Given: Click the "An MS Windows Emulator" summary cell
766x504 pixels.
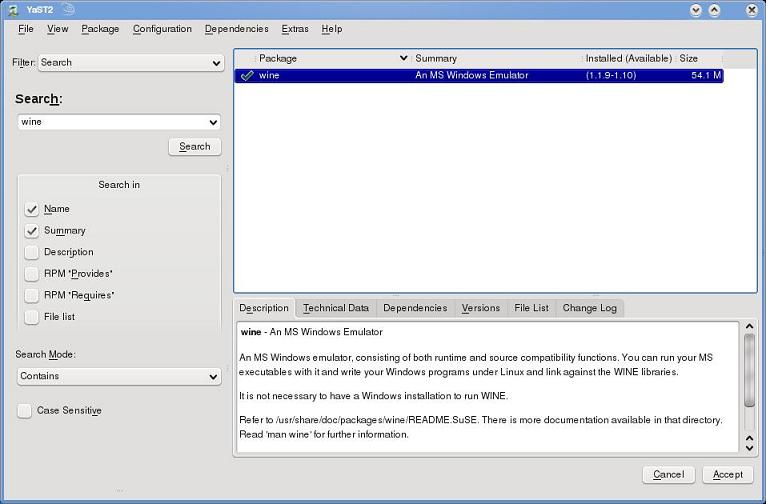Looking at the screenshot, I should pos(472,75).
